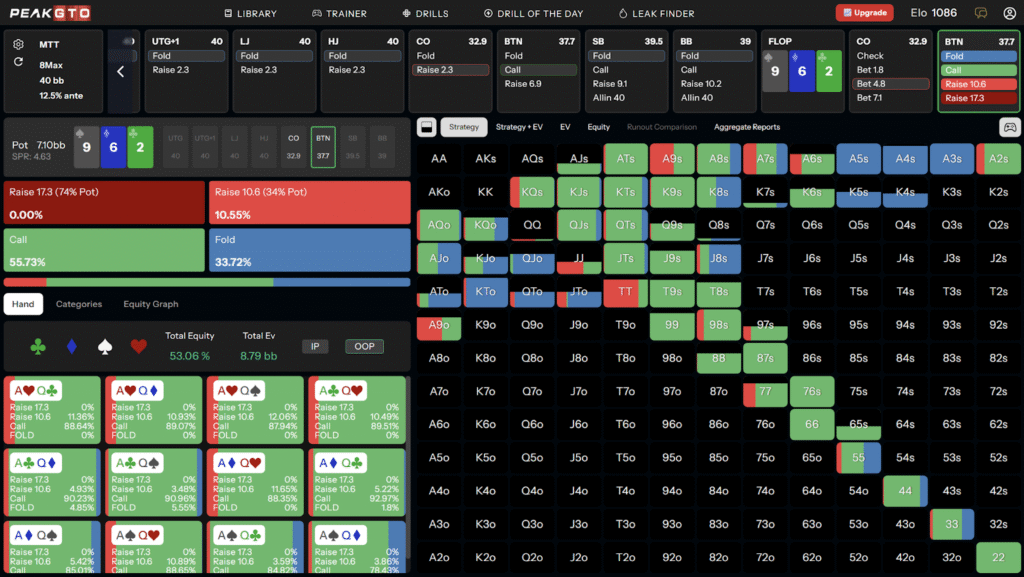Image resolution: width=1024 pixels, height=577 pixels.
Task: Open the user profile icon
Action: click(x=1009, y=13)
